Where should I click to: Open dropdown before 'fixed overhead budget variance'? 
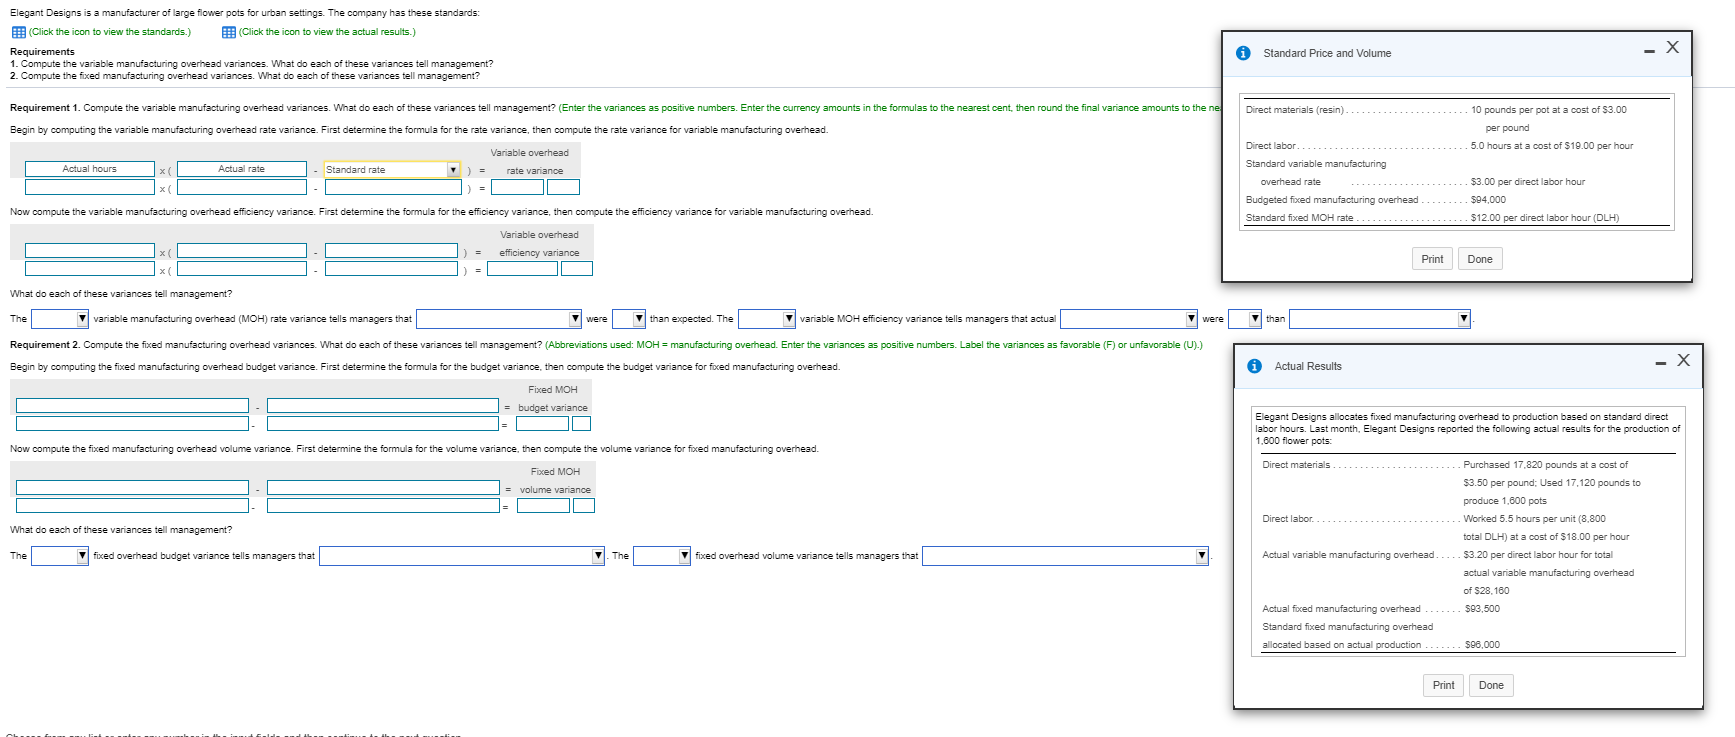60,556
